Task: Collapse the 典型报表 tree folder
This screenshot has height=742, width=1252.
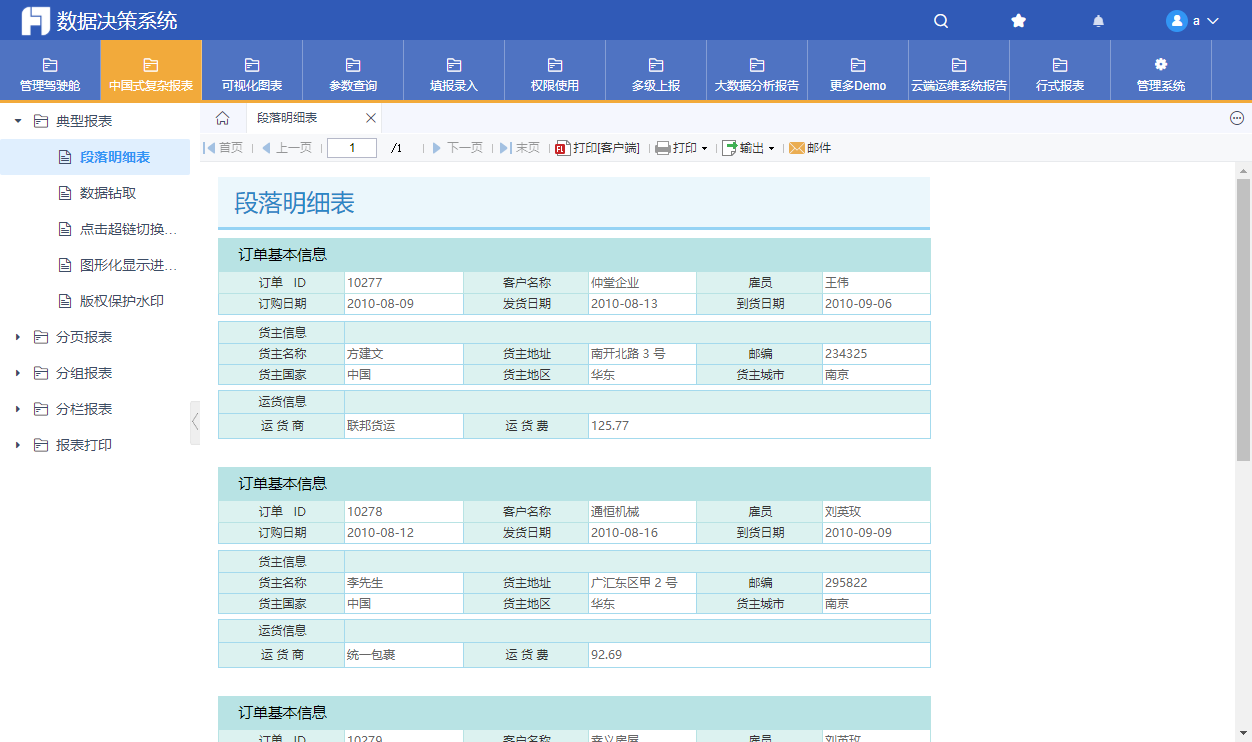Action: [18, 121]
